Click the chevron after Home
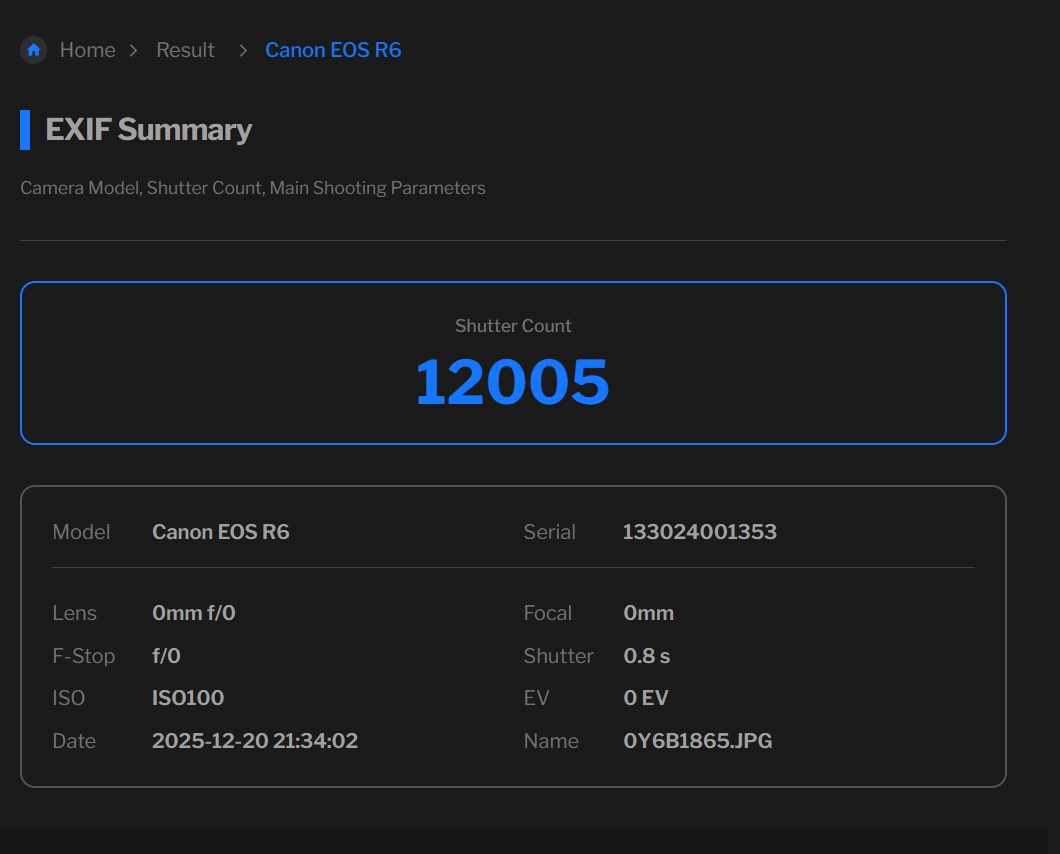This screenshot has height=854, width=1060. click(x=134, y=50)
